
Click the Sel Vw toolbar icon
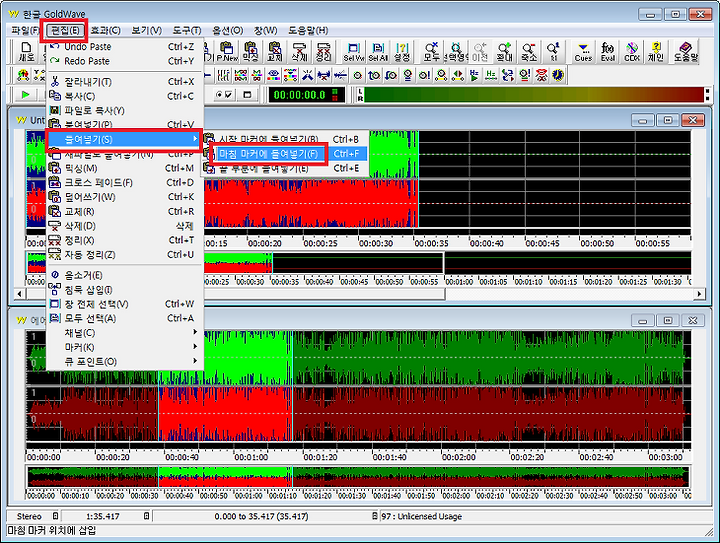click(354, 51)
